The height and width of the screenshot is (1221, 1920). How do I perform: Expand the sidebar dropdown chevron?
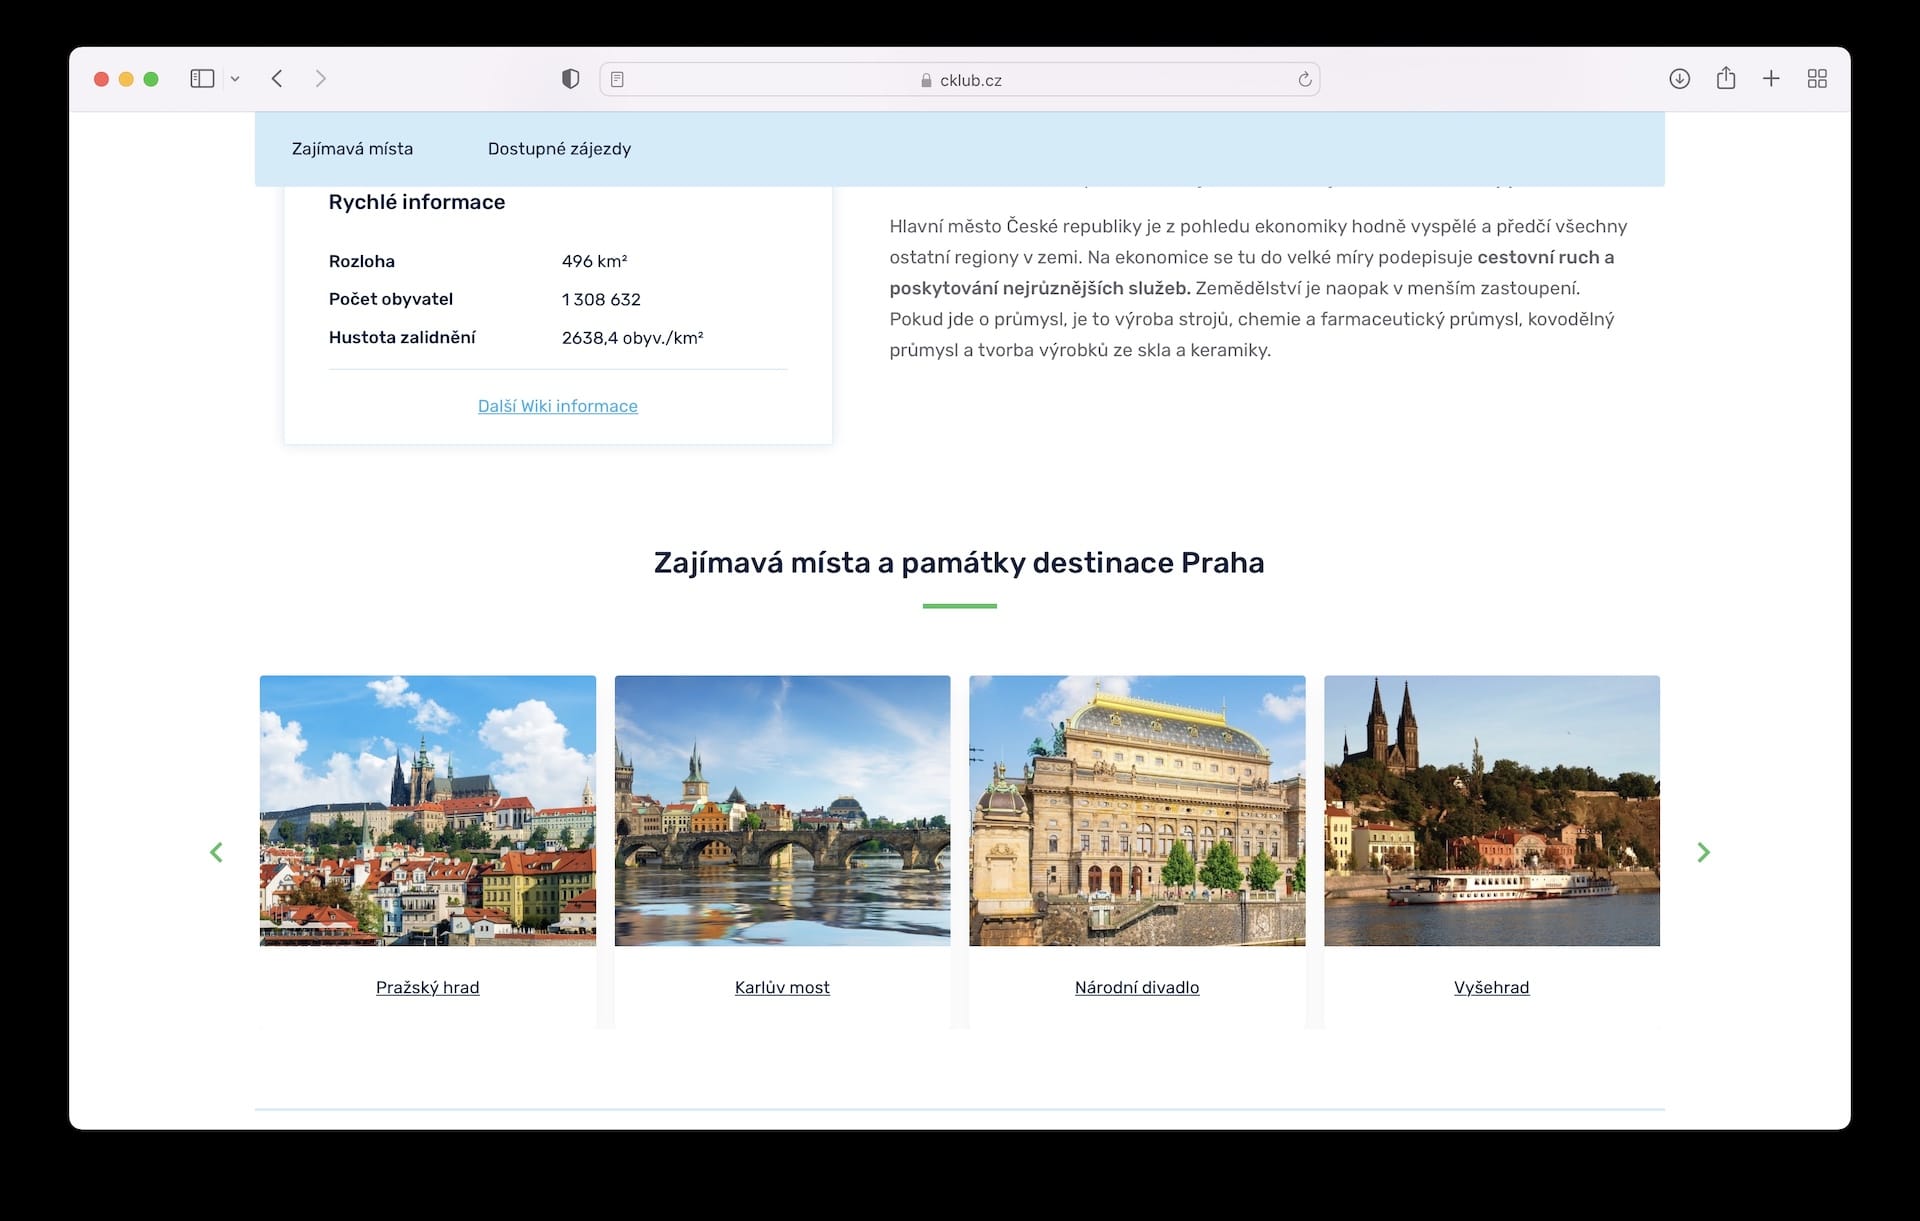[x=235, y=79]
